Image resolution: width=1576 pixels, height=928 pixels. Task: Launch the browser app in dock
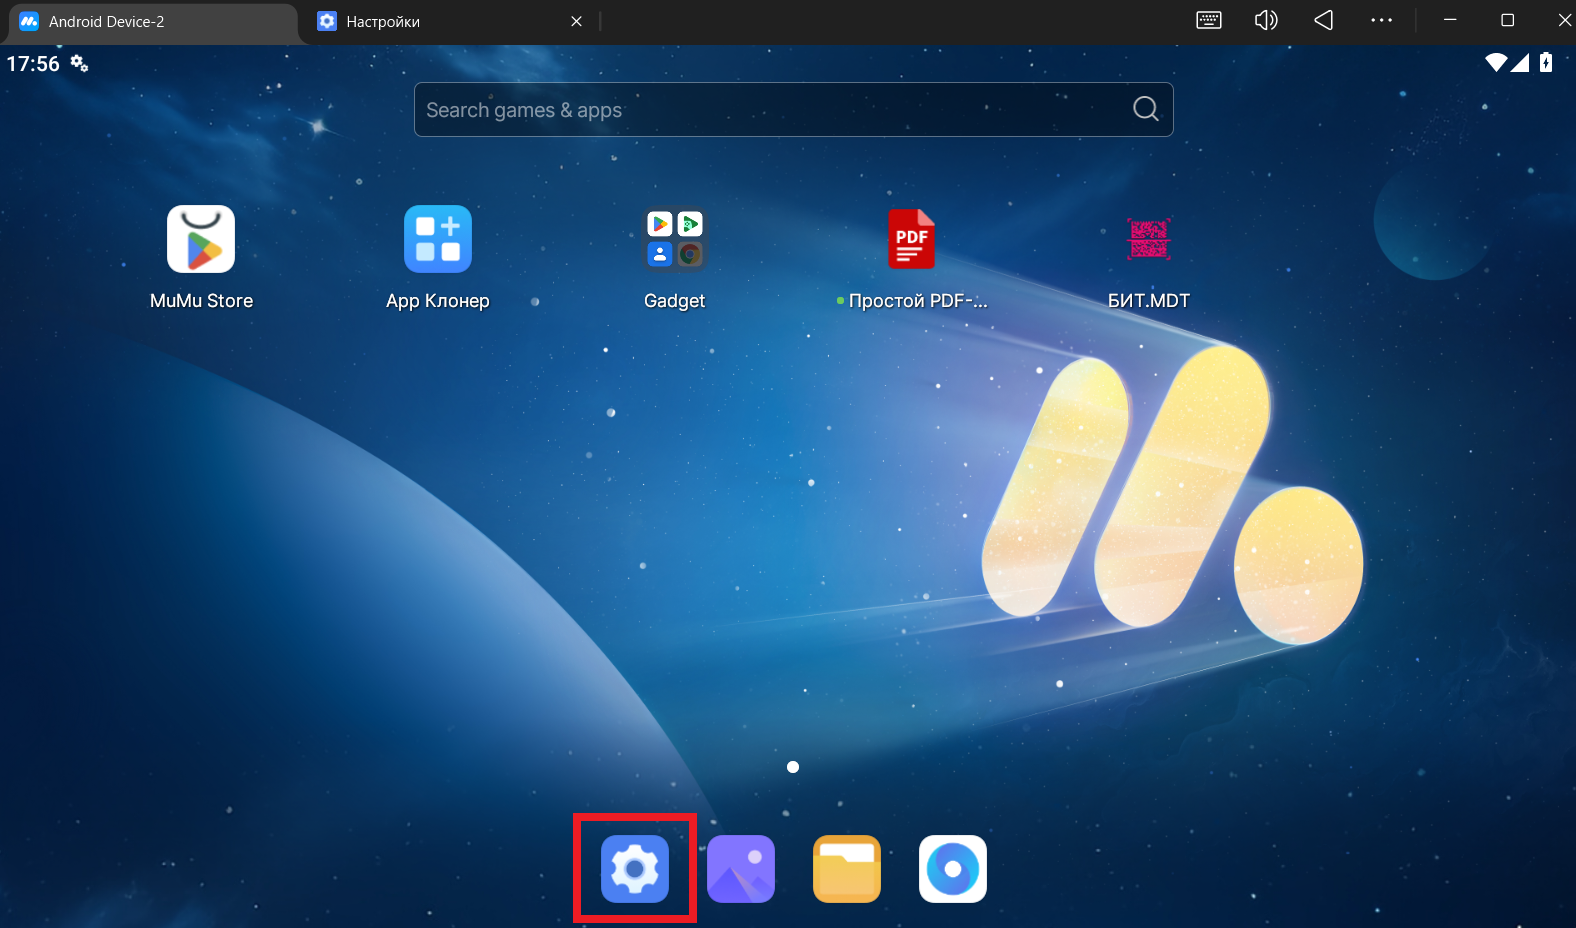(953, 869)
